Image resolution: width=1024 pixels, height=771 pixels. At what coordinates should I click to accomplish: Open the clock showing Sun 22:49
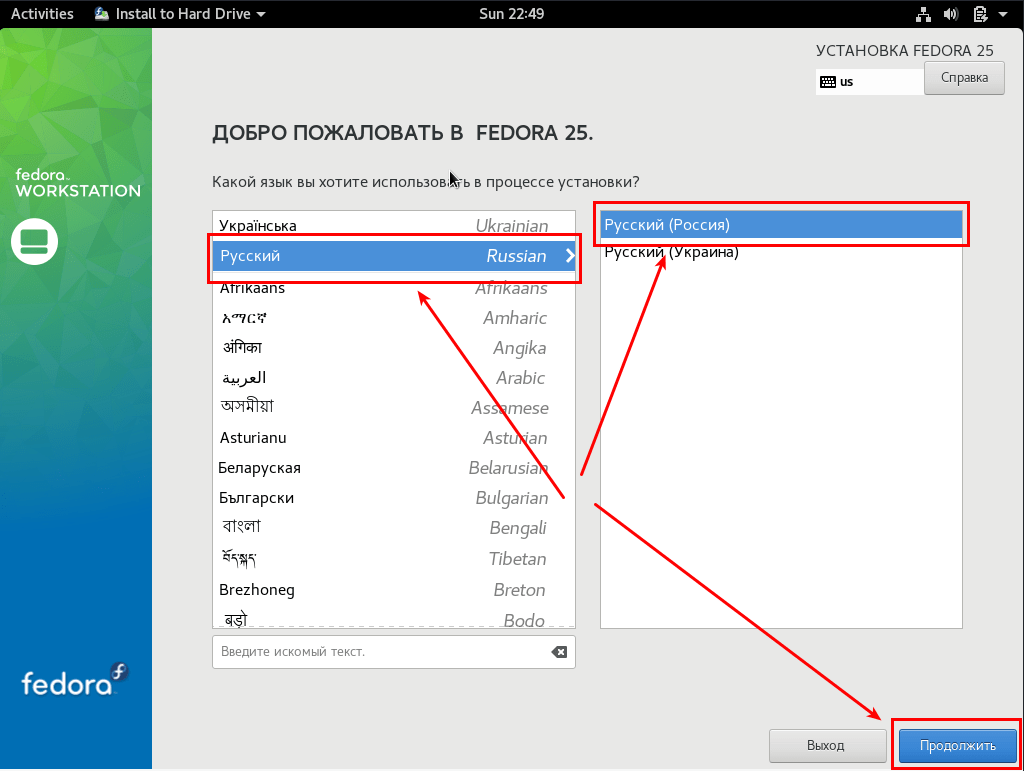click(x=511, y=14)
